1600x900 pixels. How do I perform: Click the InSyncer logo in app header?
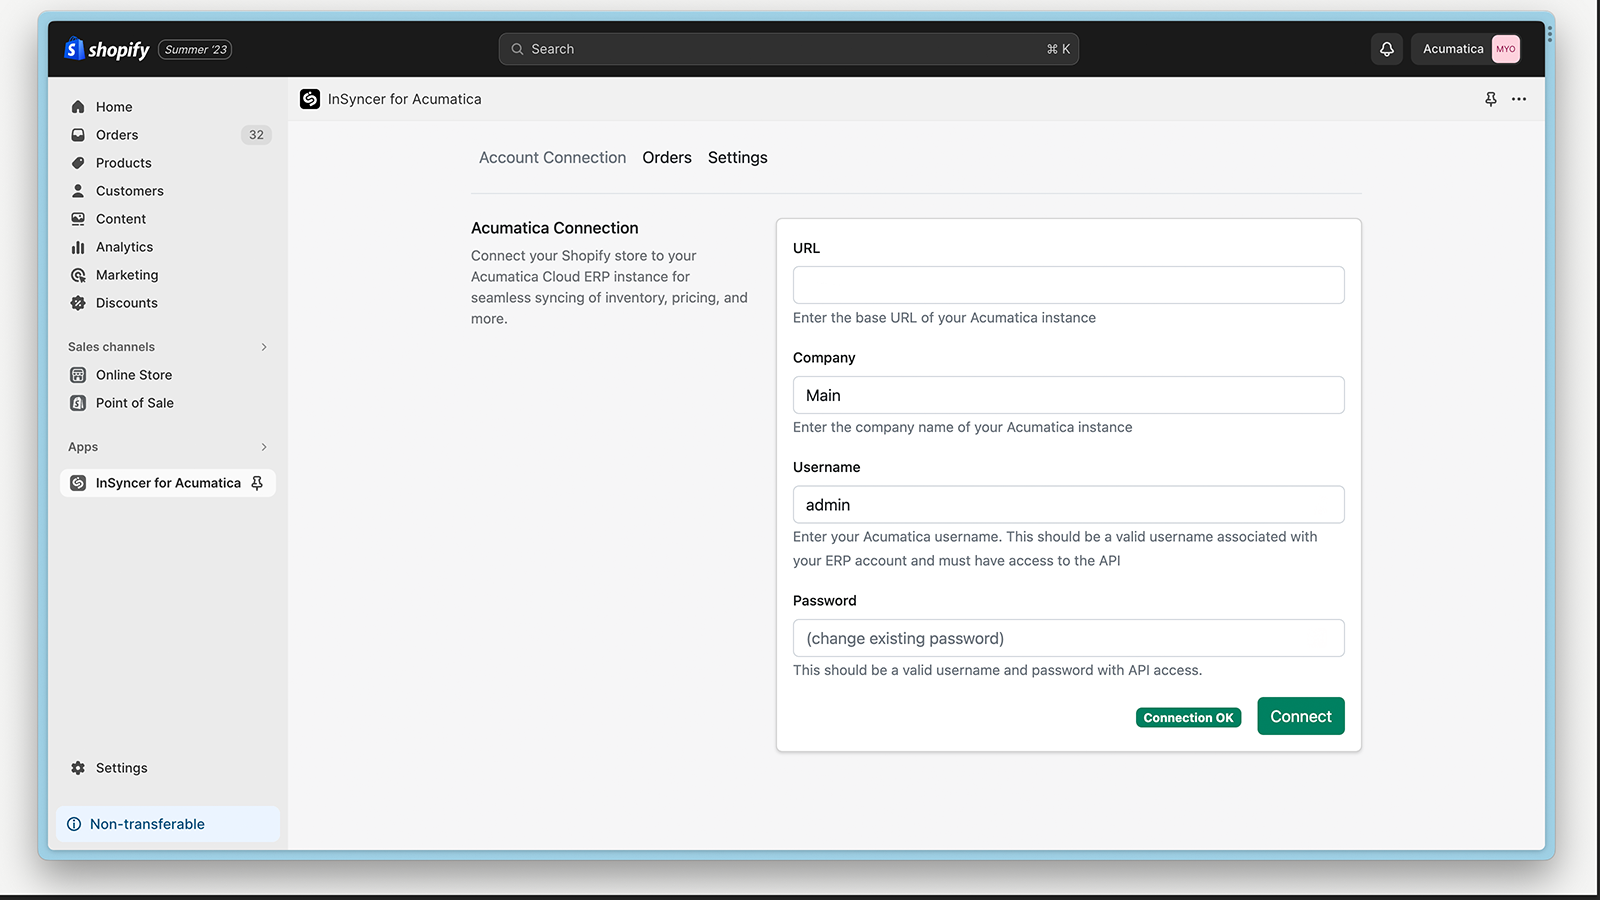point(310,99)
